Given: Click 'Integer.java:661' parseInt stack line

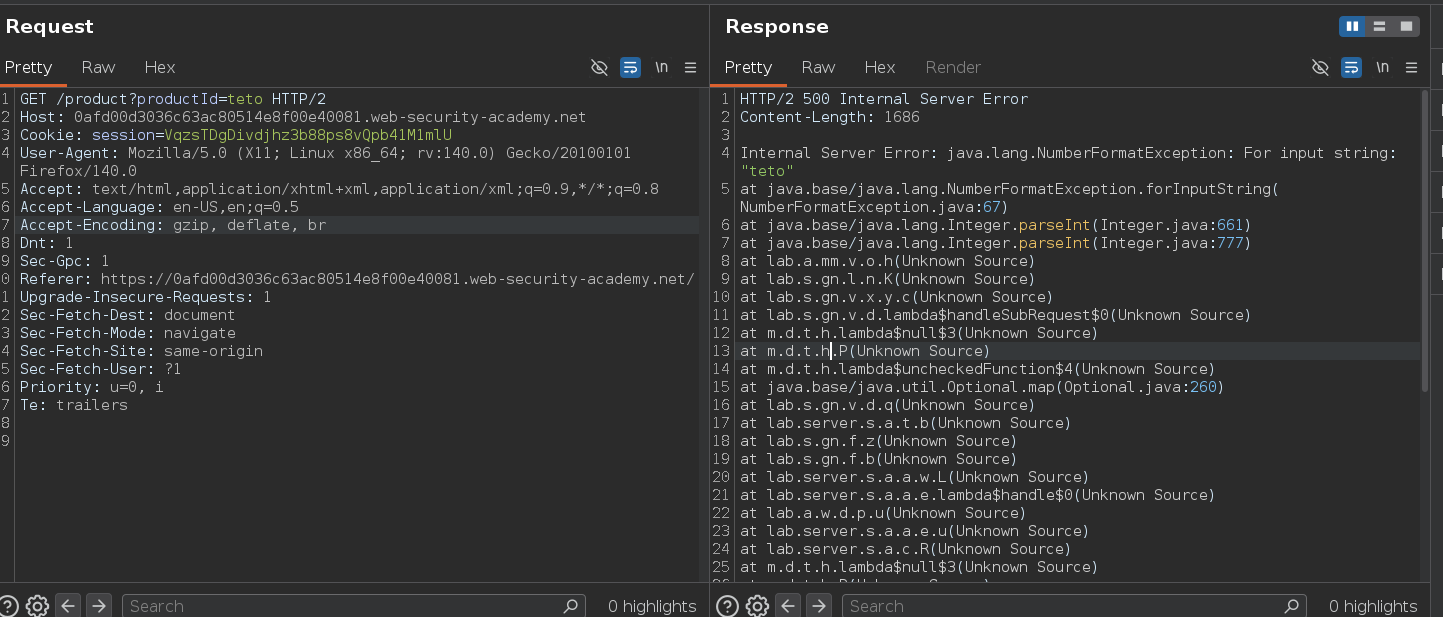Looking at the screenshot, I should tap(995, 225).
